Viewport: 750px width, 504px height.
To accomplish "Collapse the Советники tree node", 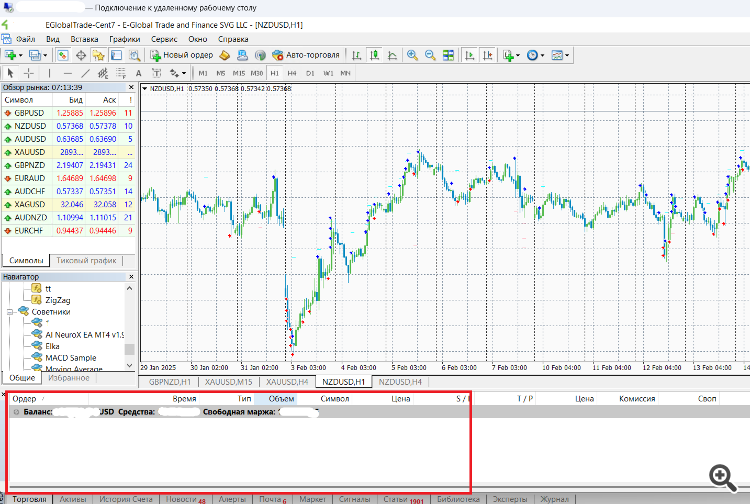I will tap(10, 312).
